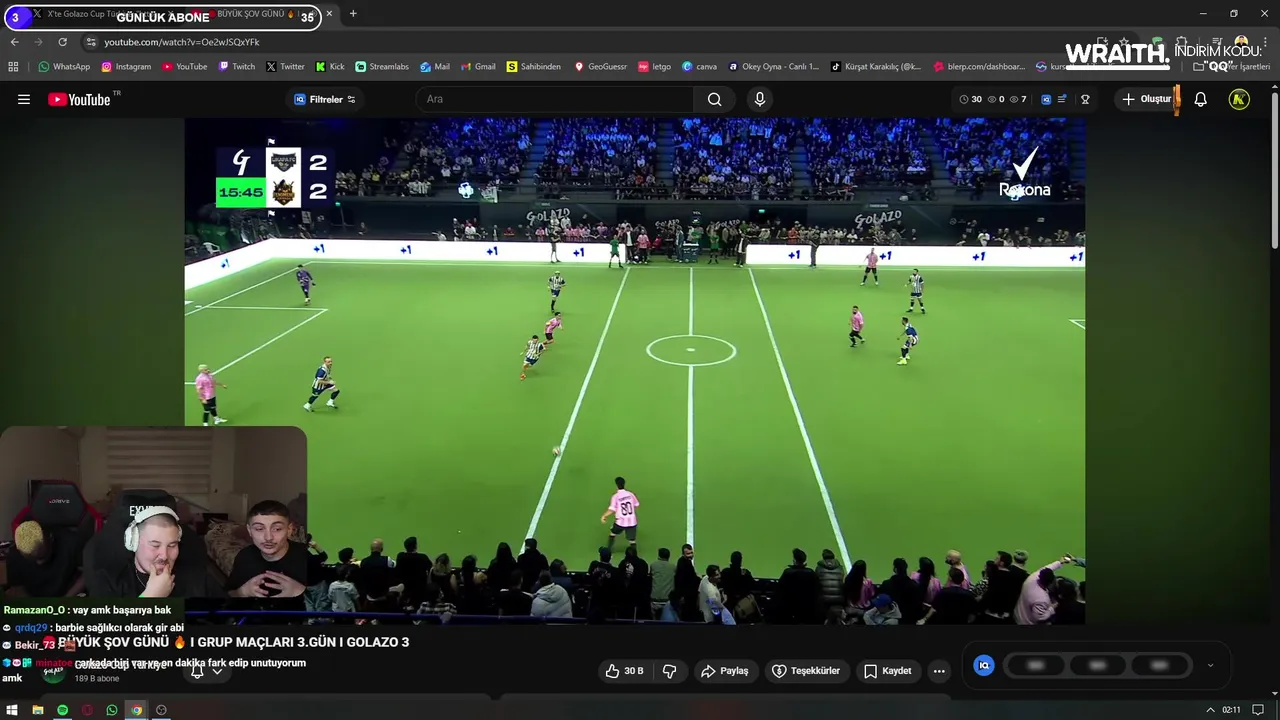This screenshot has width=1280, height=720.
Task: Focus the Ara search field
Action: click(x=555, y=99)
